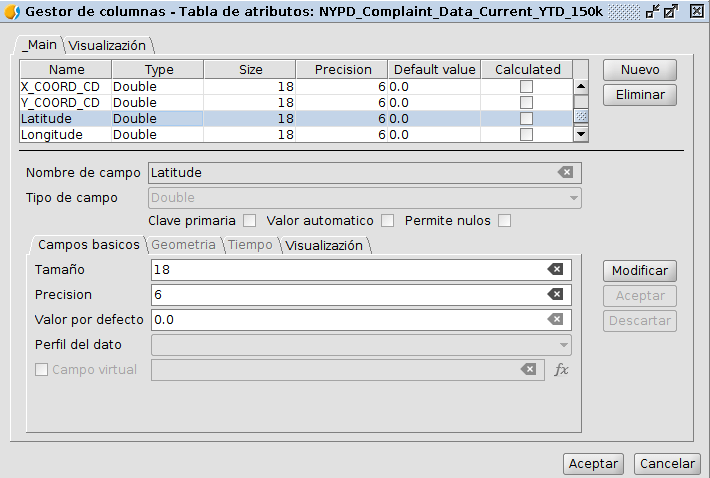The width and height of the screenshot is (710, 478).
Task: Clear the Tamaño field value
Action: pyautogui.click(x=555, y=269)
